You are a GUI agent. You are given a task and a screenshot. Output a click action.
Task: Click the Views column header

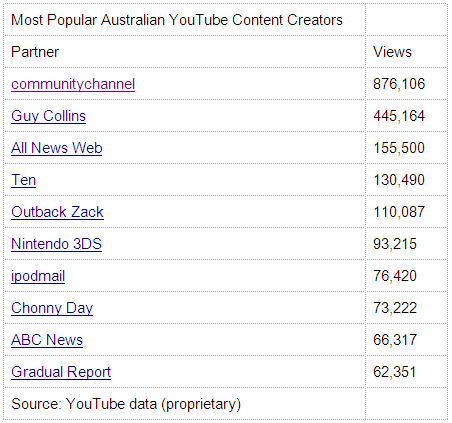(392, 52)
